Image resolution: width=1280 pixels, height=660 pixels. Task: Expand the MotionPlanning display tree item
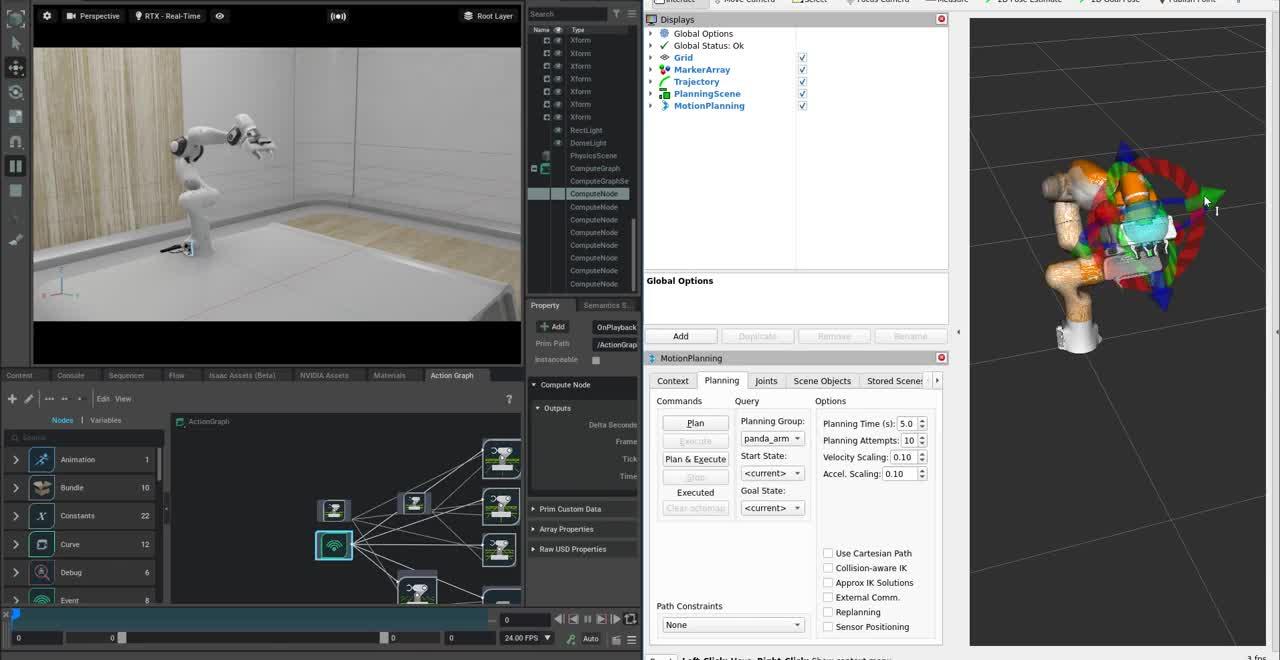click(x=651, y=106)
